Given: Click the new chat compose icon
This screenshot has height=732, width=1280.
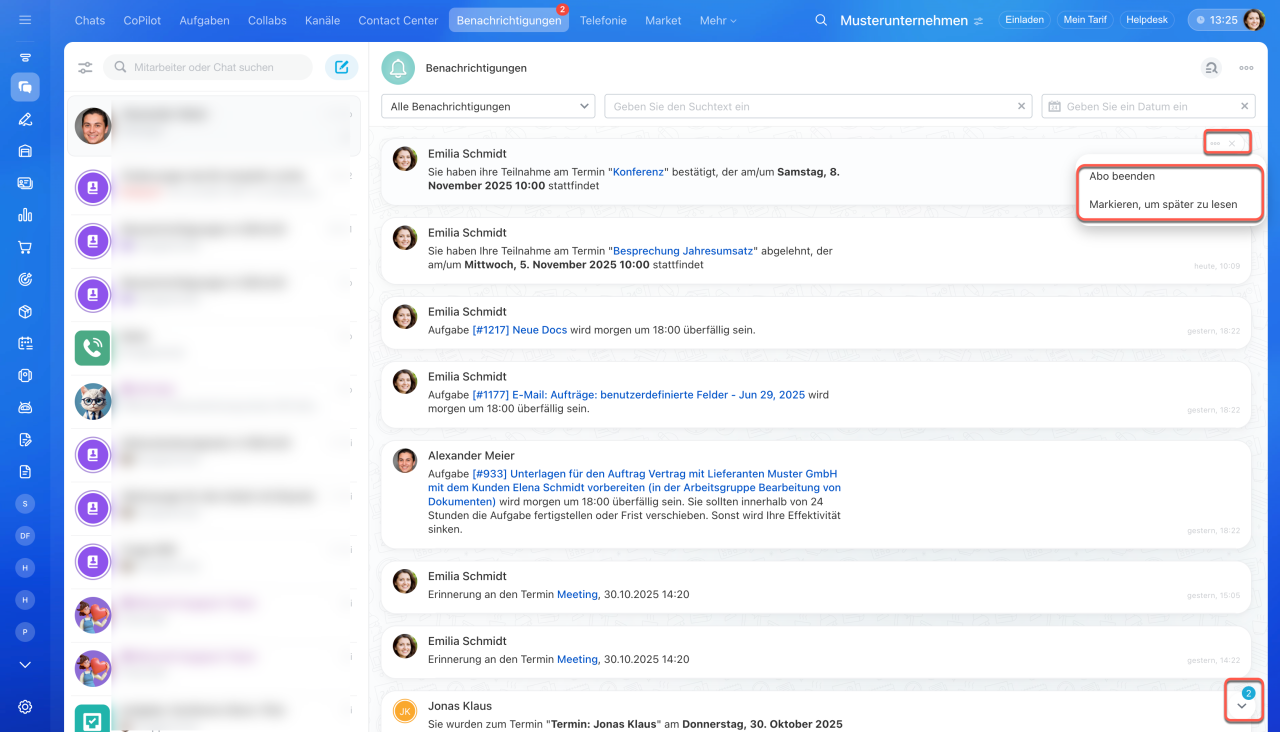Looking at the screenshot, I should 341,67.
